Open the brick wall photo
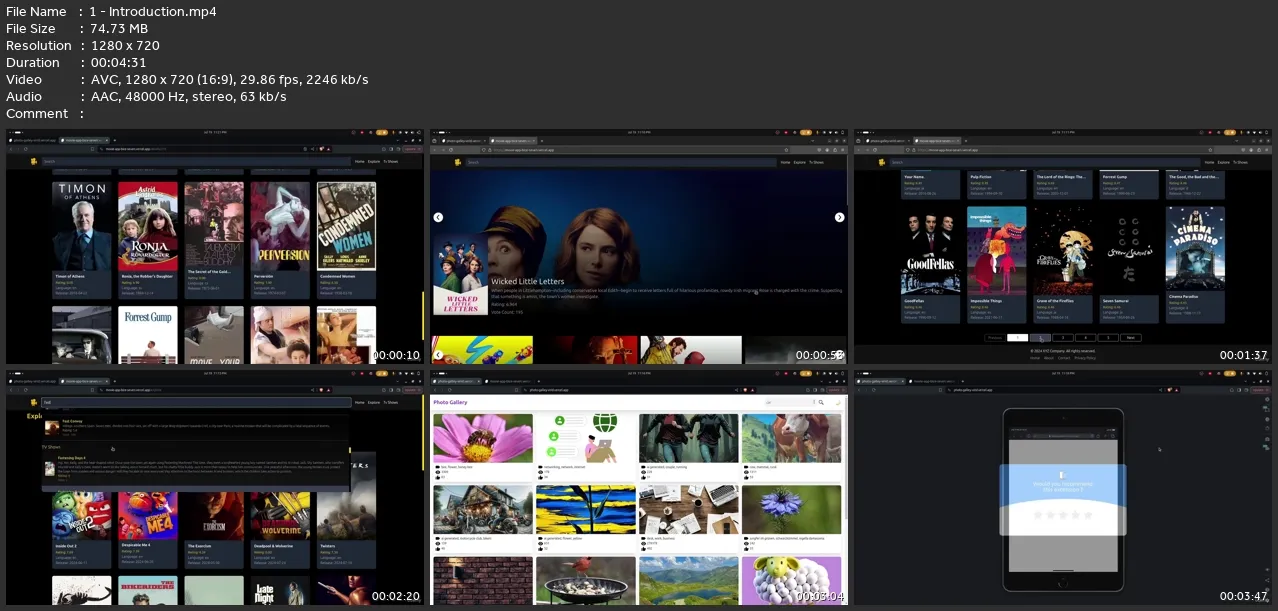Screen dimensions: 1278x611 pyautogui.click(x=483, y=581)
